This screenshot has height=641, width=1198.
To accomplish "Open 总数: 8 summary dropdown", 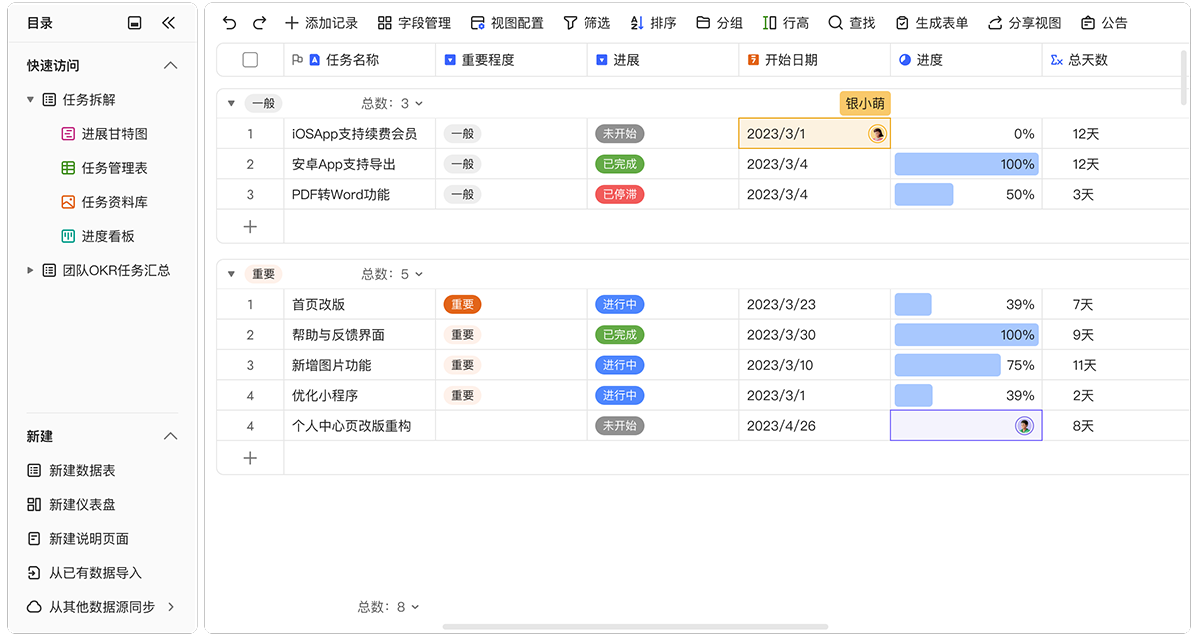I will coord(388,607).
